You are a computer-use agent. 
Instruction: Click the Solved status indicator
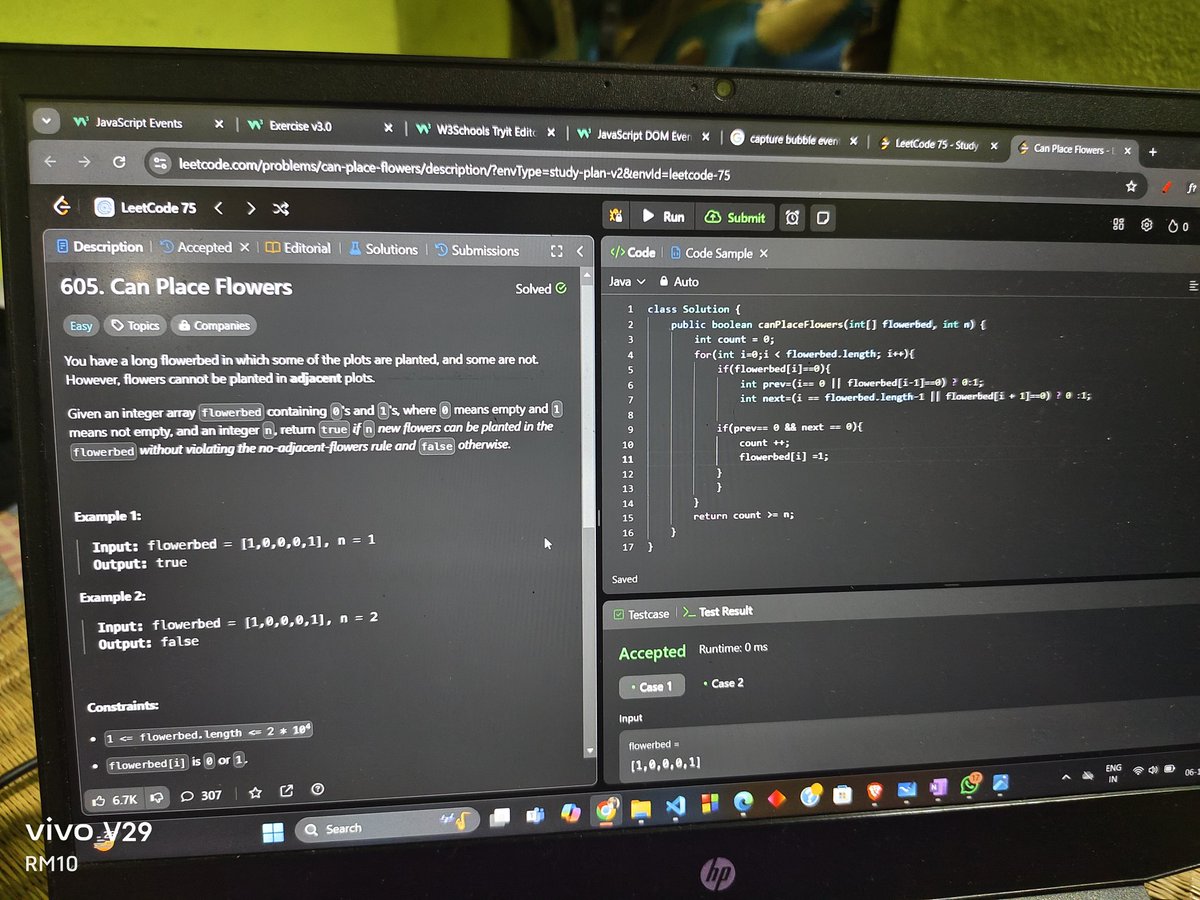click(x=540, y=289)
